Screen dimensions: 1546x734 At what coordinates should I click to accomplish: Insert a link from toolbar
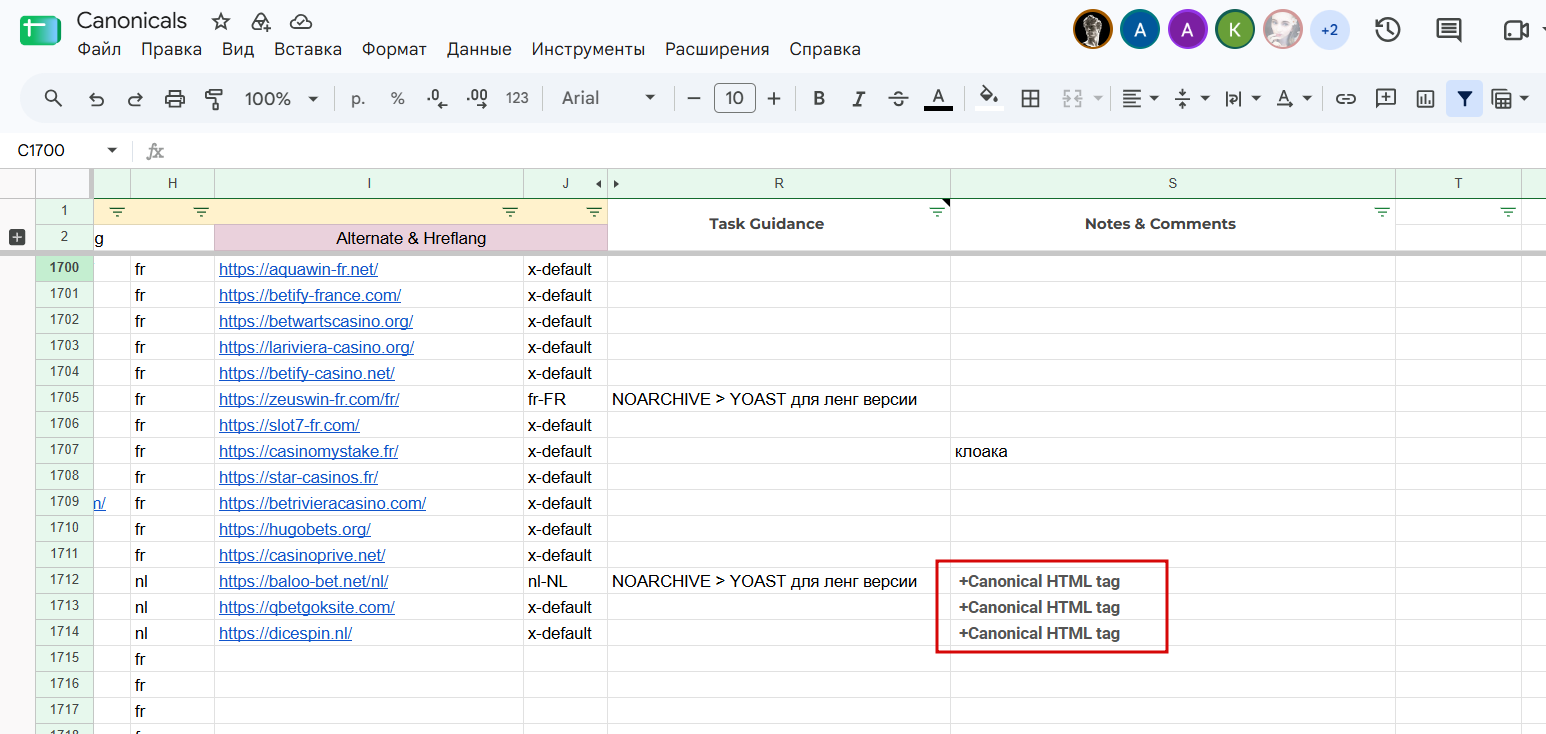[1346, 98]
